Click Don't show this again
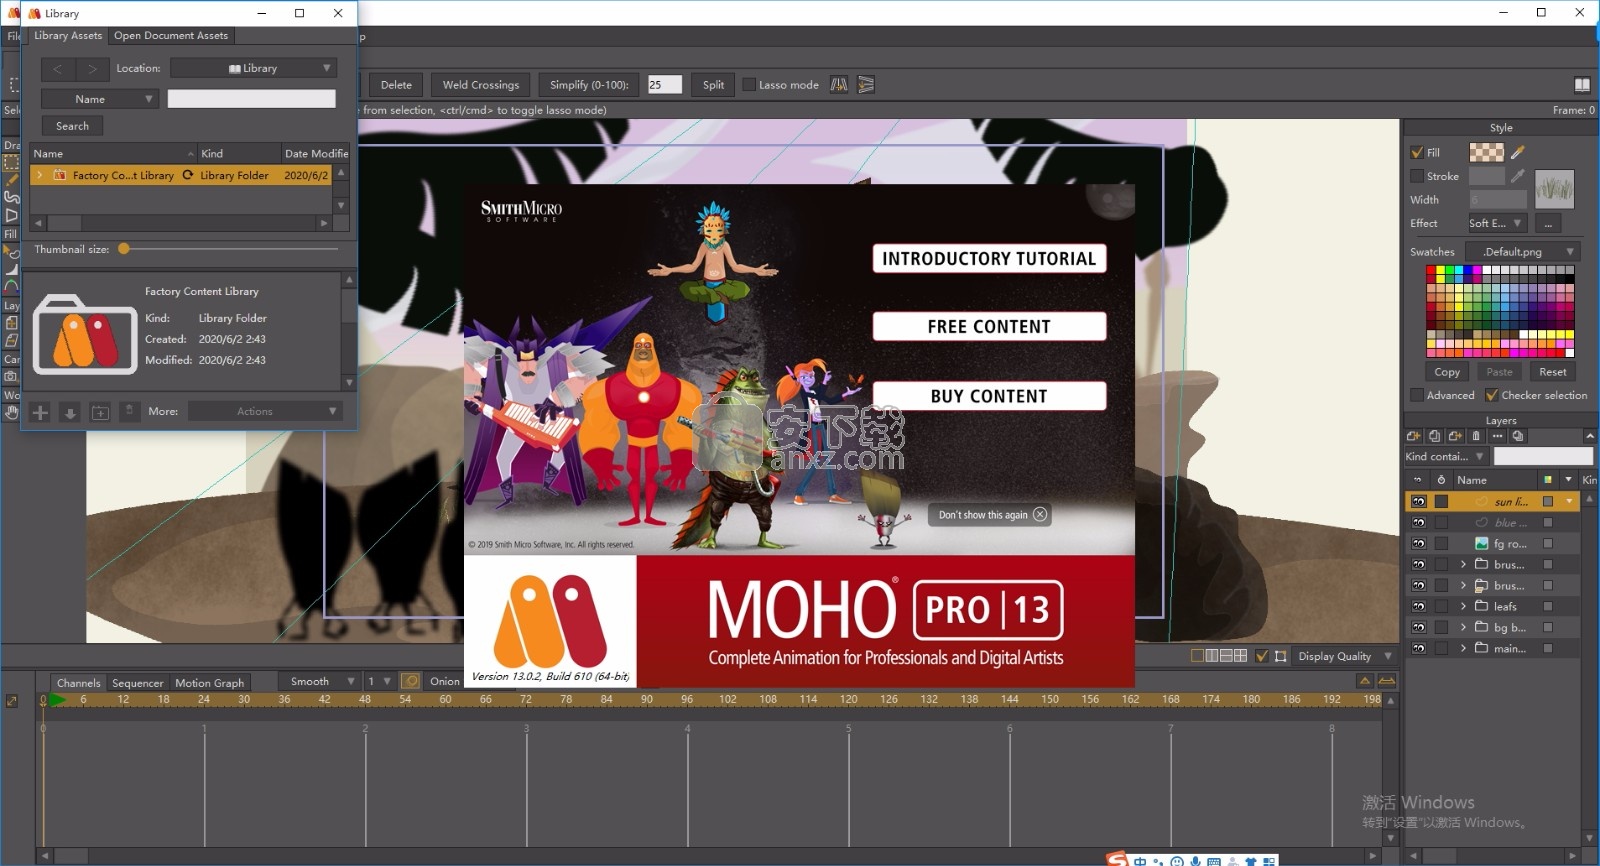 (x=991, y=515)
